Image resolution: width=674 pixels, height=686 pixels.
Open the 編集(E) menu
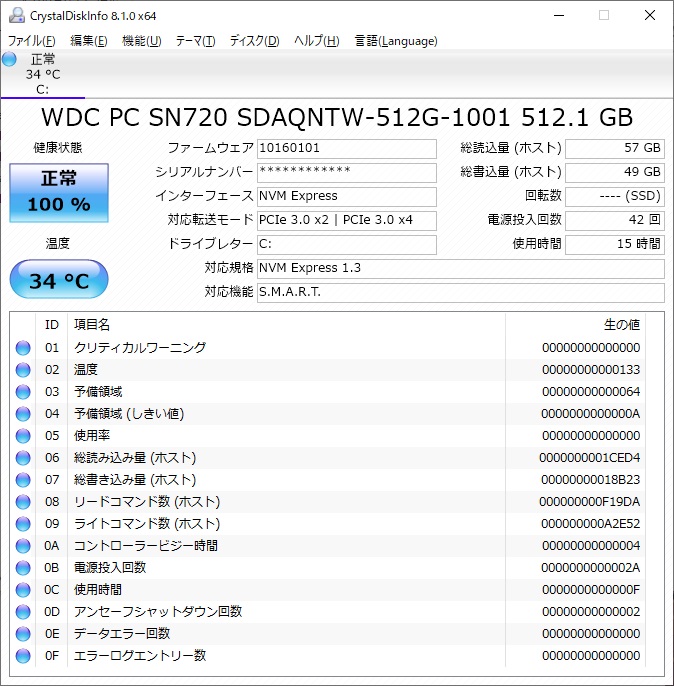(88, 41)
